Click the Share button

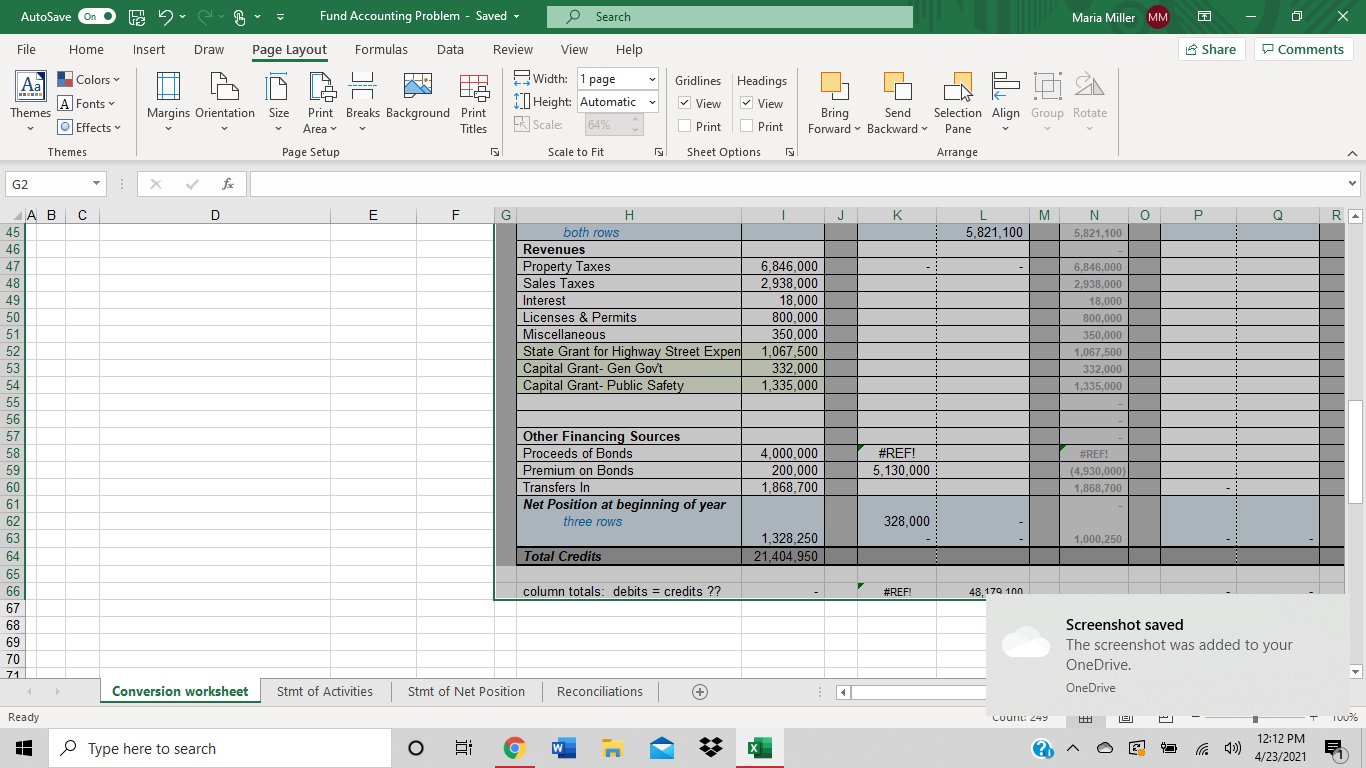click(1211, 48)
